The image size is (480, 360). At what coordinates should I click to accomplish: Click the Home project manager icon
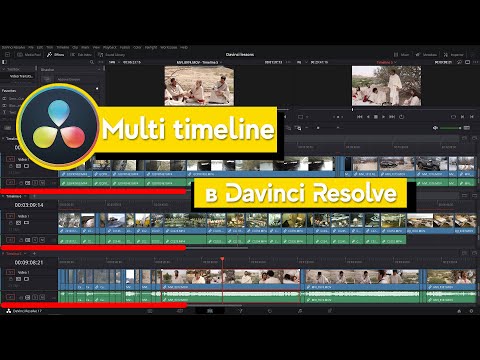(459, 311)
